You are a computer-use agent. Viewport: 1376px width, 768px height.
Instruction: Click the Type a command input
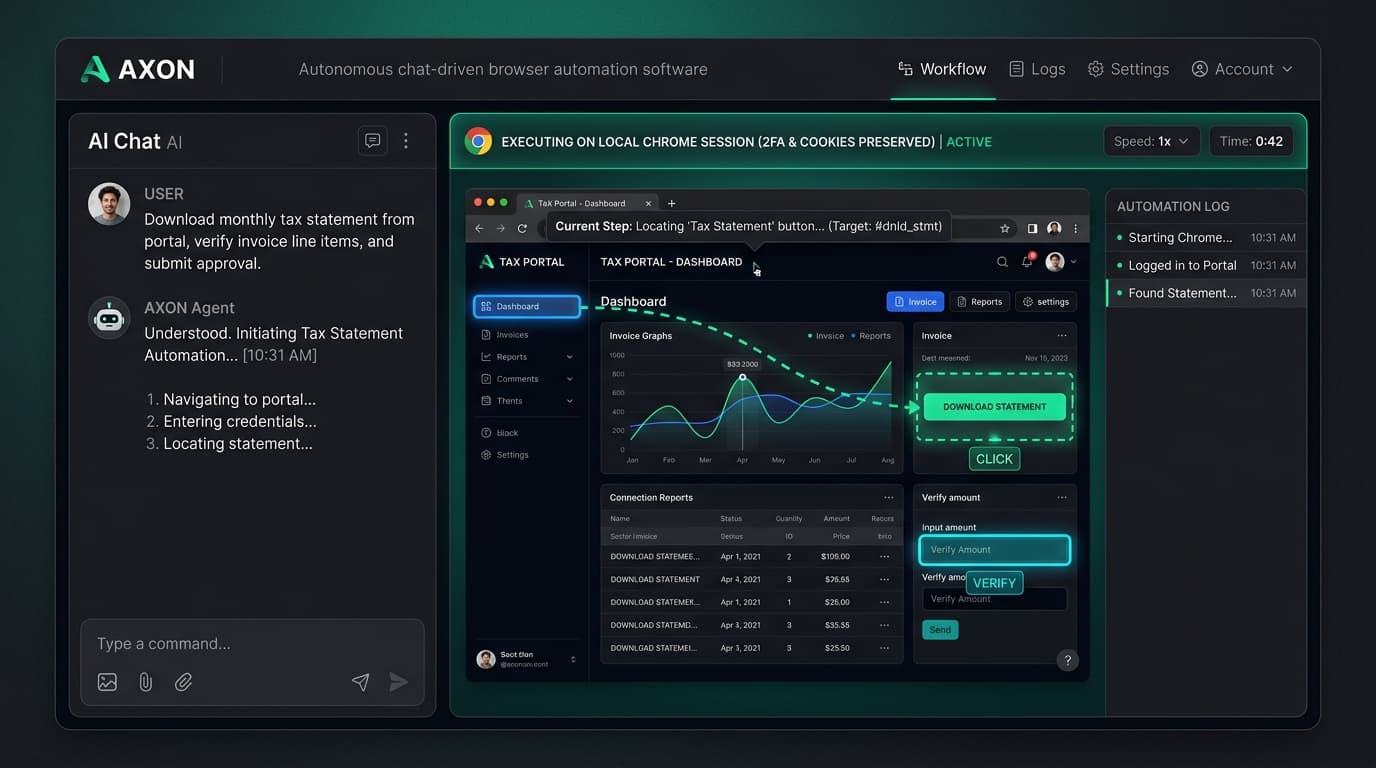point(252,644)
